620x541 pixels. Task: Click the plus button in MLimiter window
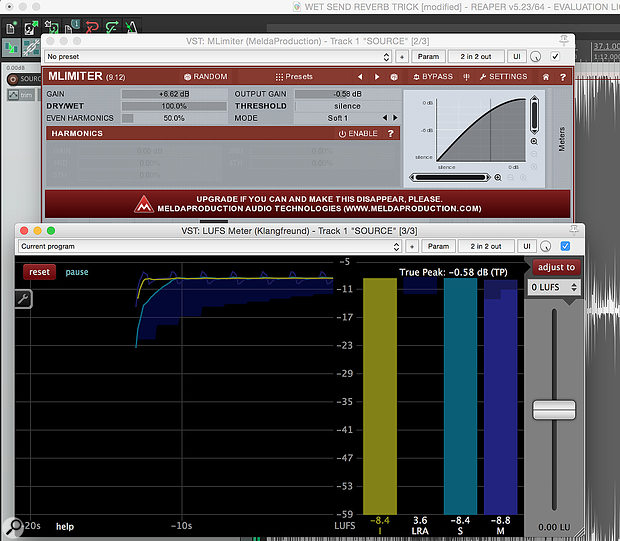402,57
